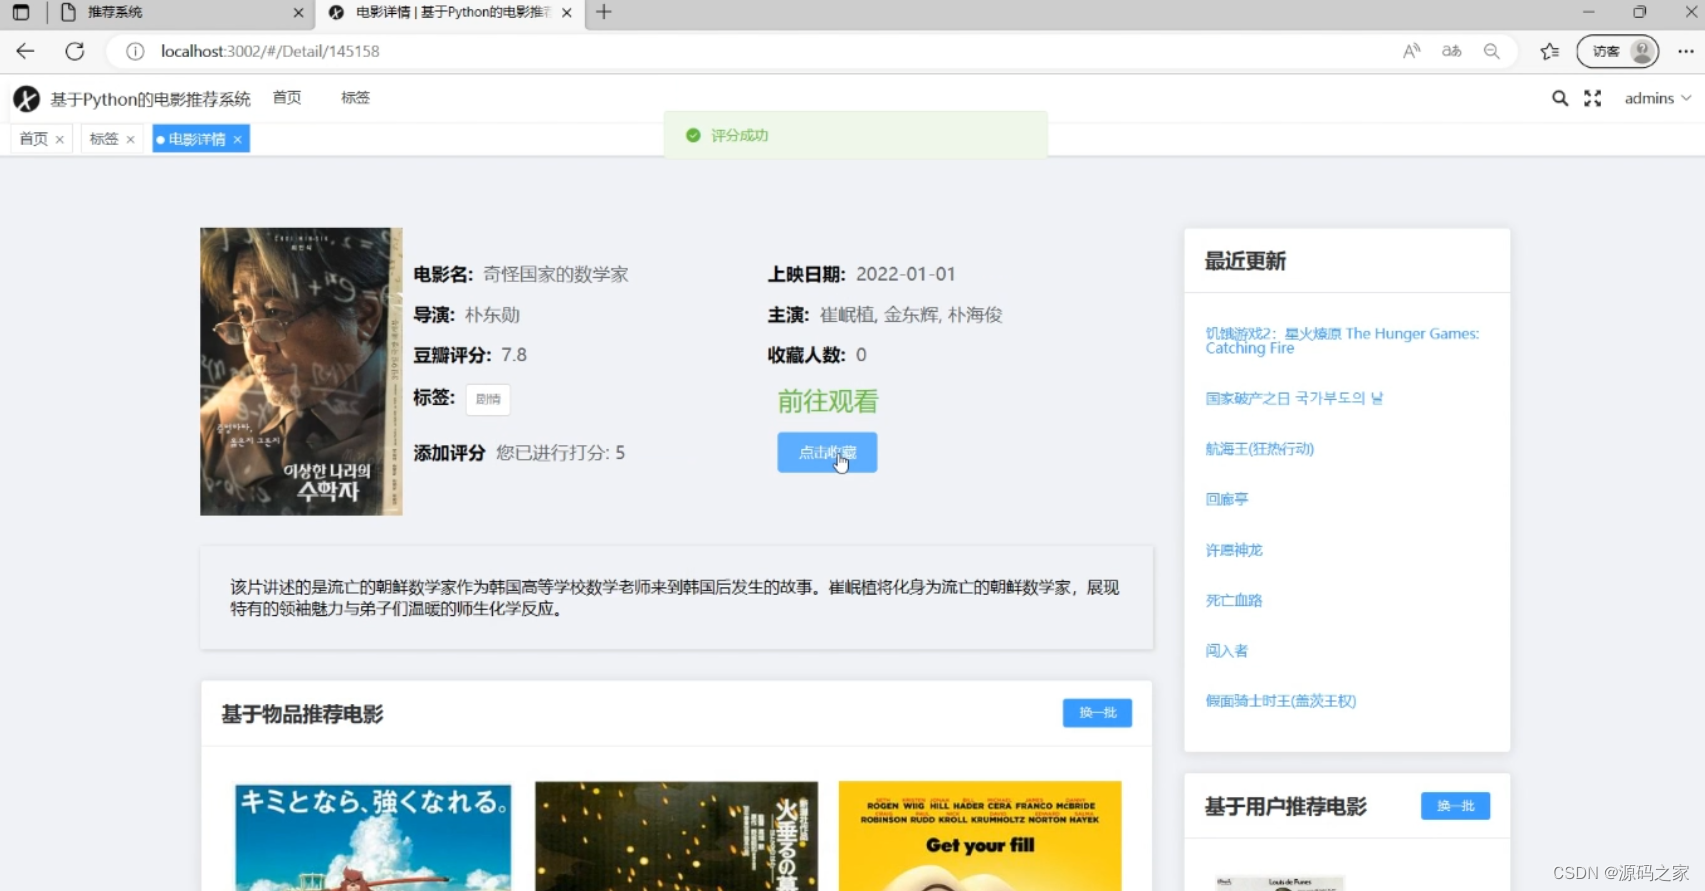This screenshot has width=1705, height=891.
Task: Open 回廊亭 movie link
Action: point(1226,499)
